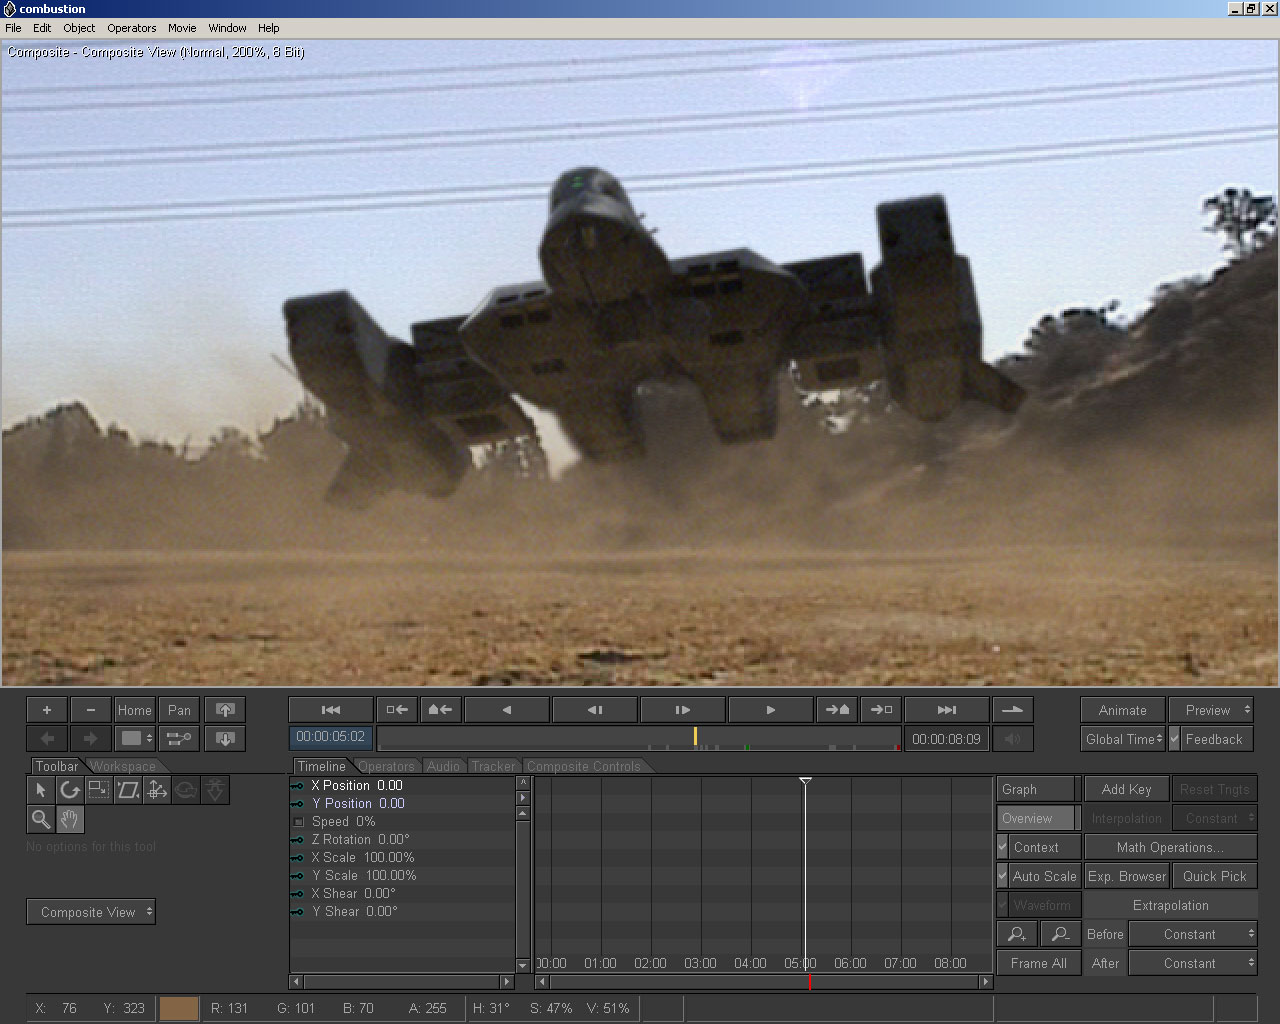Click the yellow playhead in scrub bar
The image size is (1280, 1024).
pyautogui.click(x=695, y=736)
